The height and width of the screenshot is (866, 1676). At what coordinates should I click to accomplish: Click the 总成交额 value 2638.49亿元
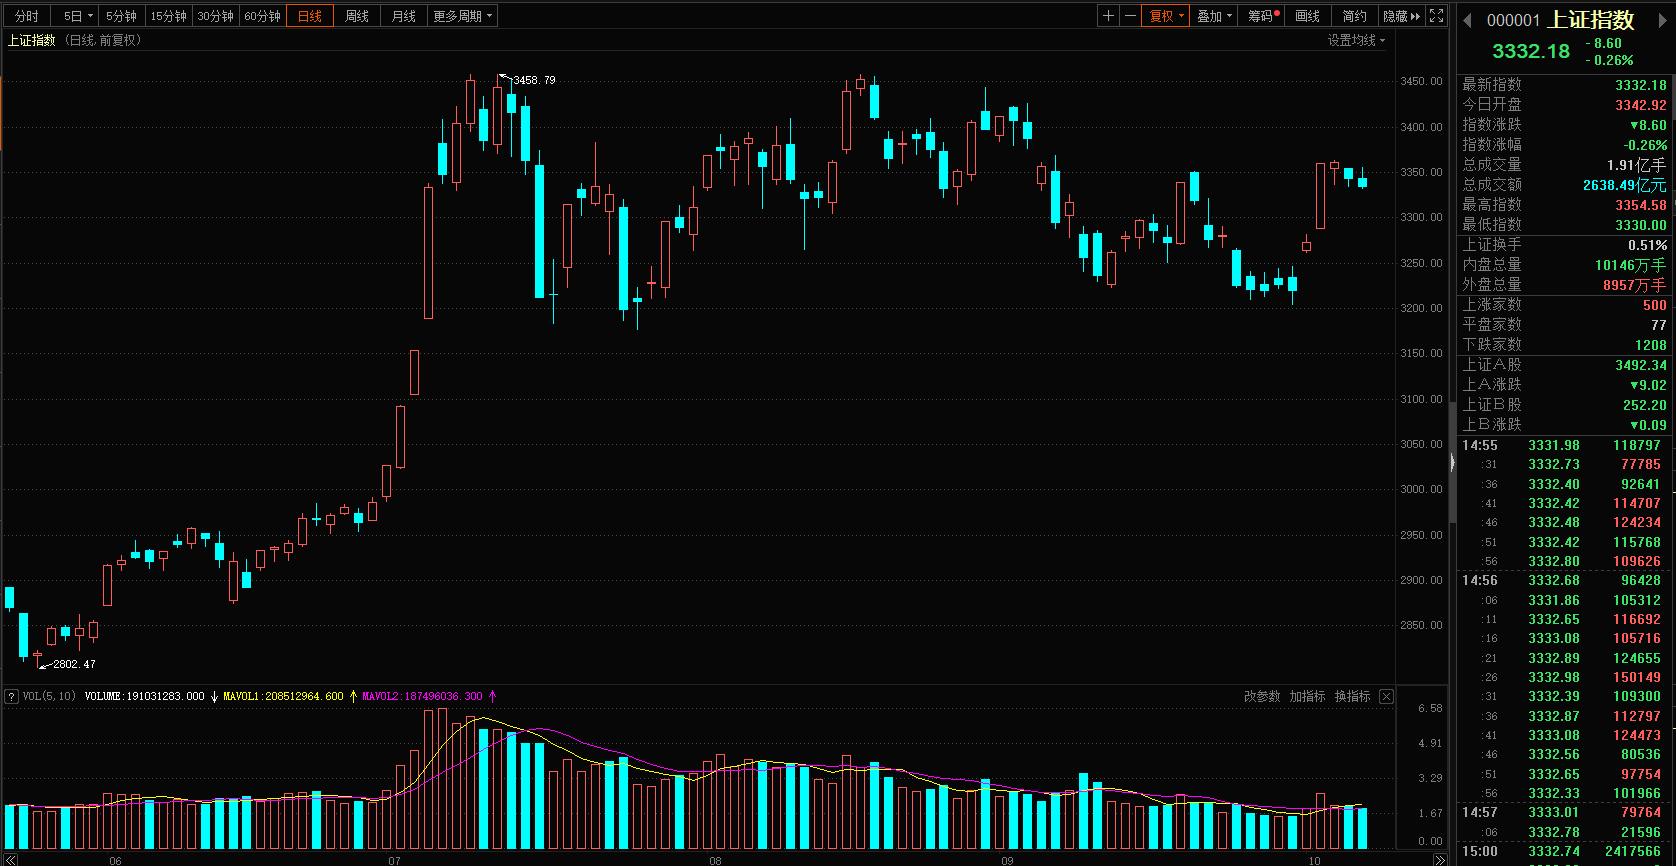tap(1625, 185)
